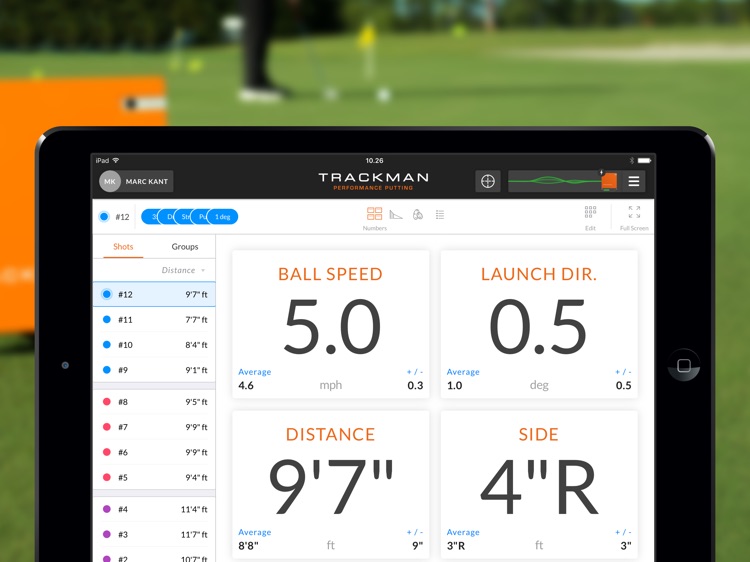Switch to the Shots tab
Viewport: 750px width, 562px height.
click(x=123, y=247)
